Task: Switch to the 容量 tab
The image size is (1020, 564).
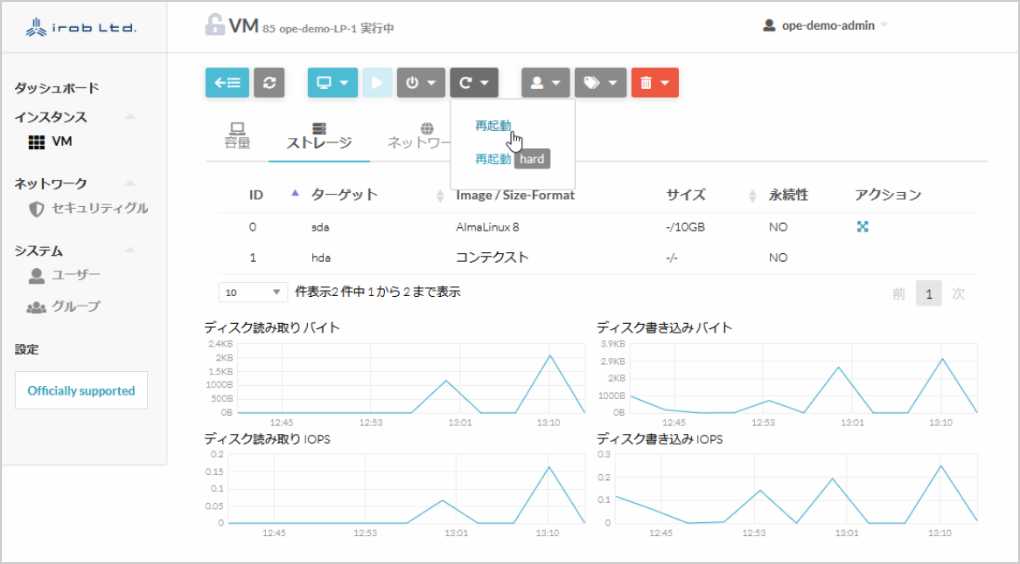Action: [x=237, y=136]
